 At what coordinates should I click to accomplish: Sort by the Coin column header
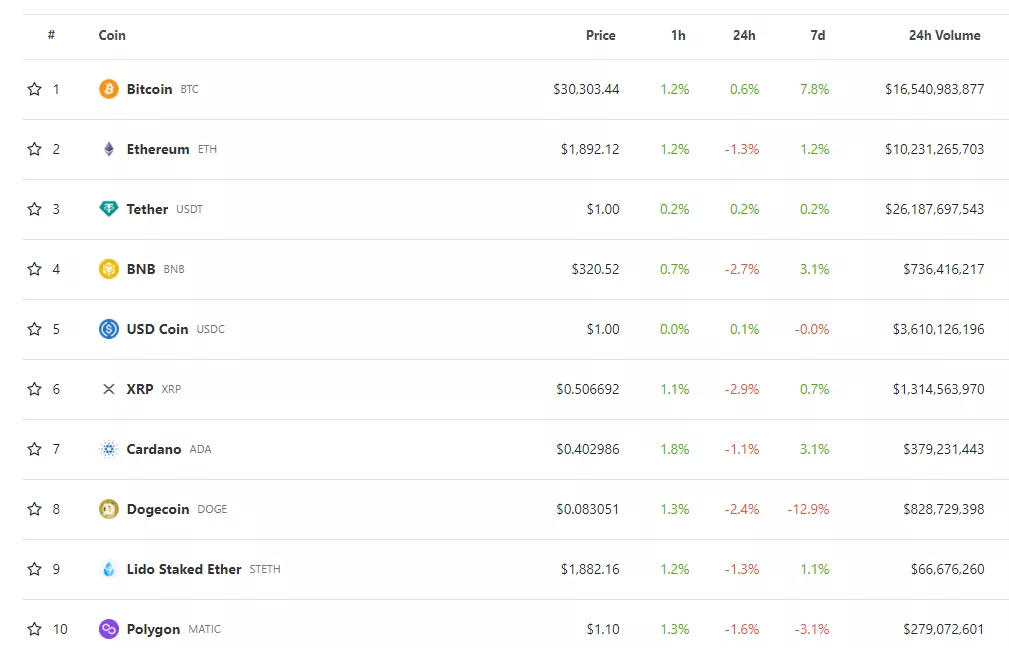[x=112, y=35]
